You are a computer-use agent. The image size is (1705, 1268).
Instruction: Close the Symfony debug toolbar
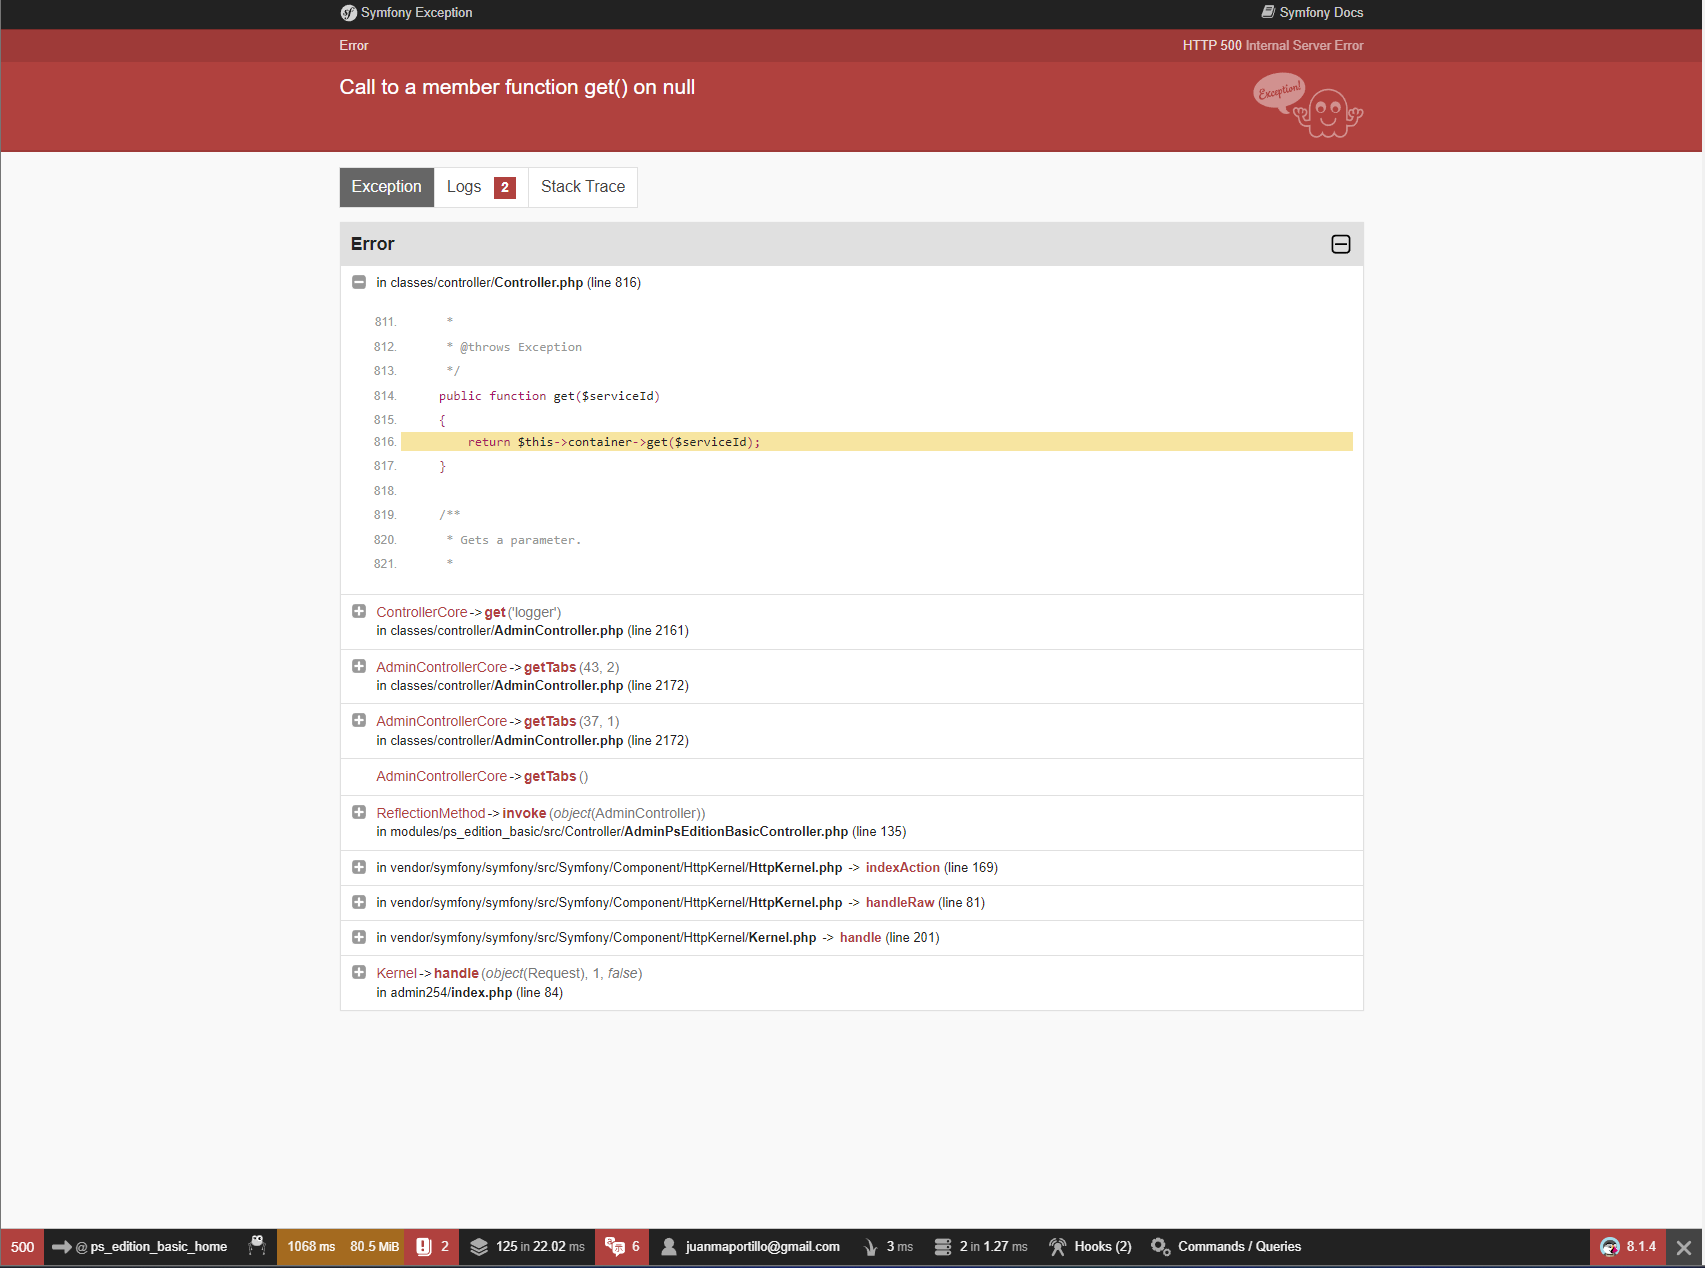point(1684,1248)
